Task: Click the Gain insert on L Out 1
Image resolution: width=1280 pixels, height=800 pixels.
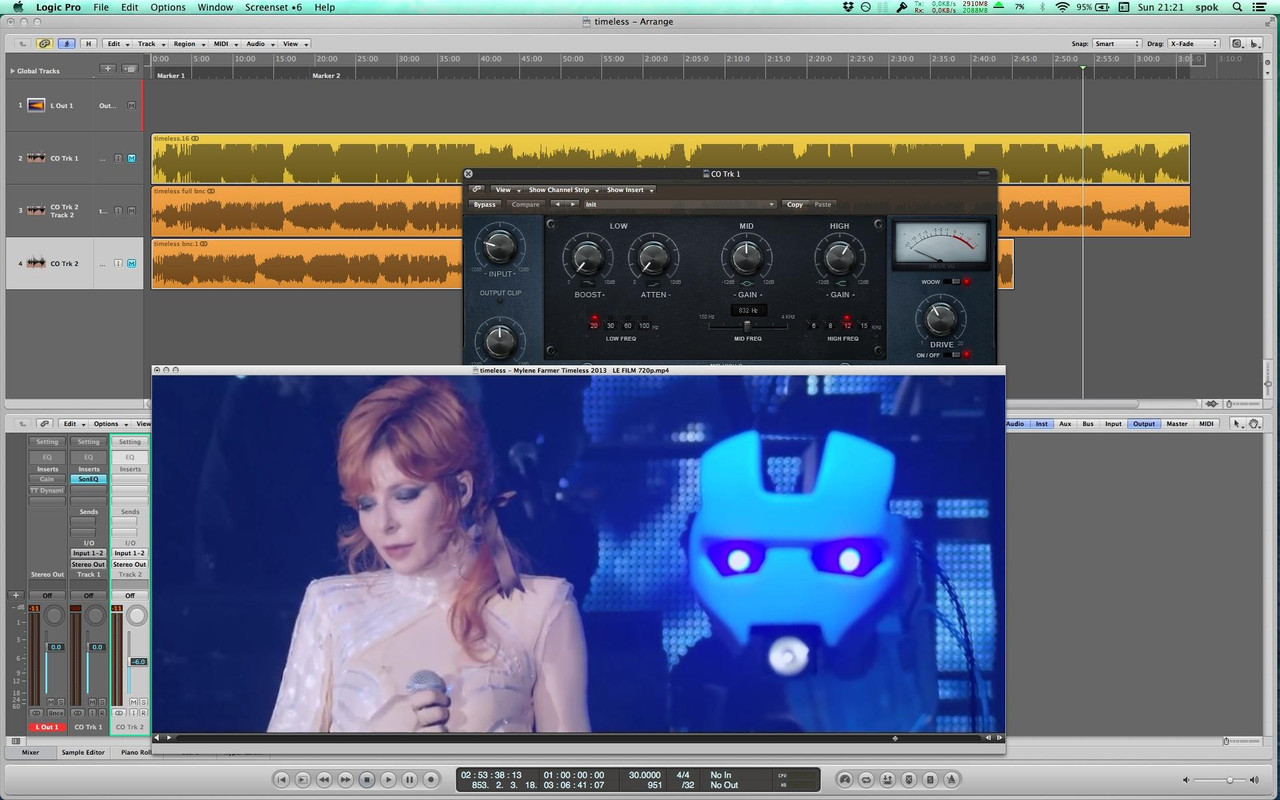Action: tap(47, 479)
